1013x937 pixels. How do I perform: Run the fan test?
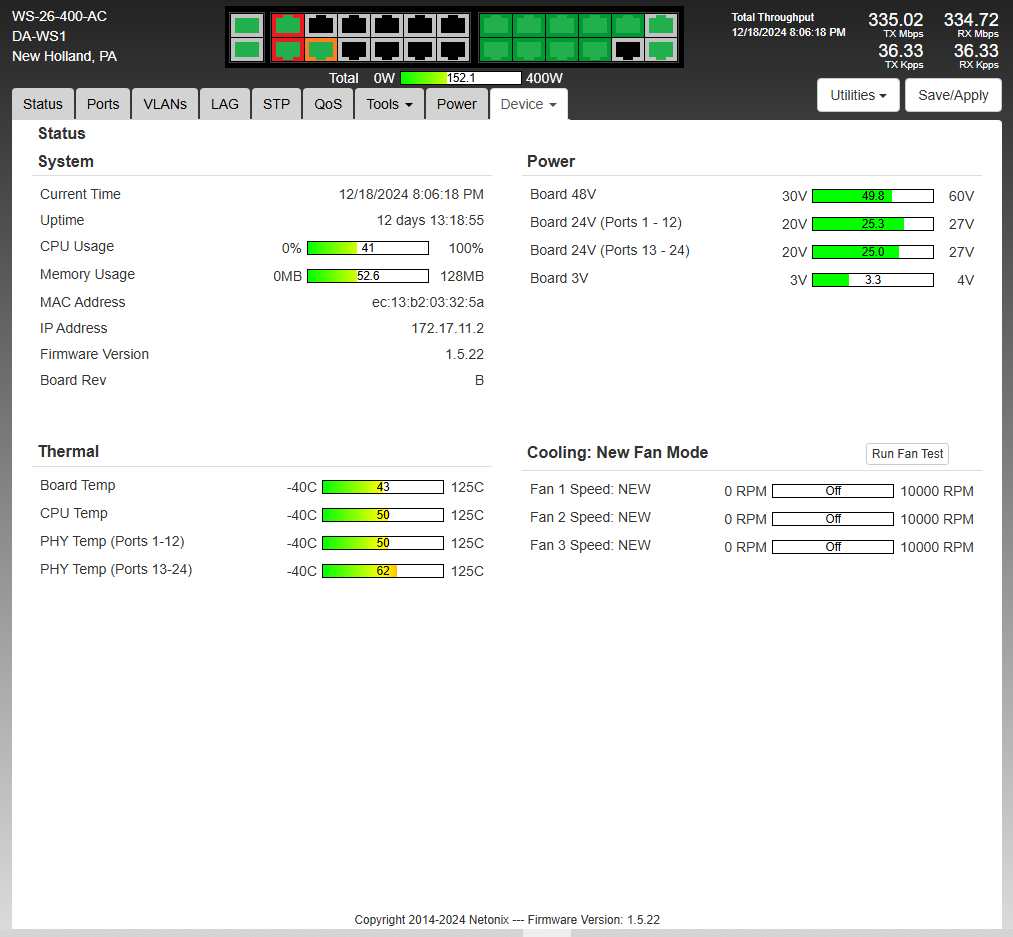pyautogui.click(x=907, y=454)
